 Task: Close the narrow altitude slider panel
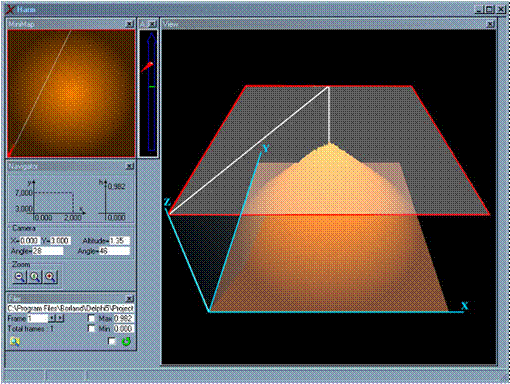(x=152, y=24)
